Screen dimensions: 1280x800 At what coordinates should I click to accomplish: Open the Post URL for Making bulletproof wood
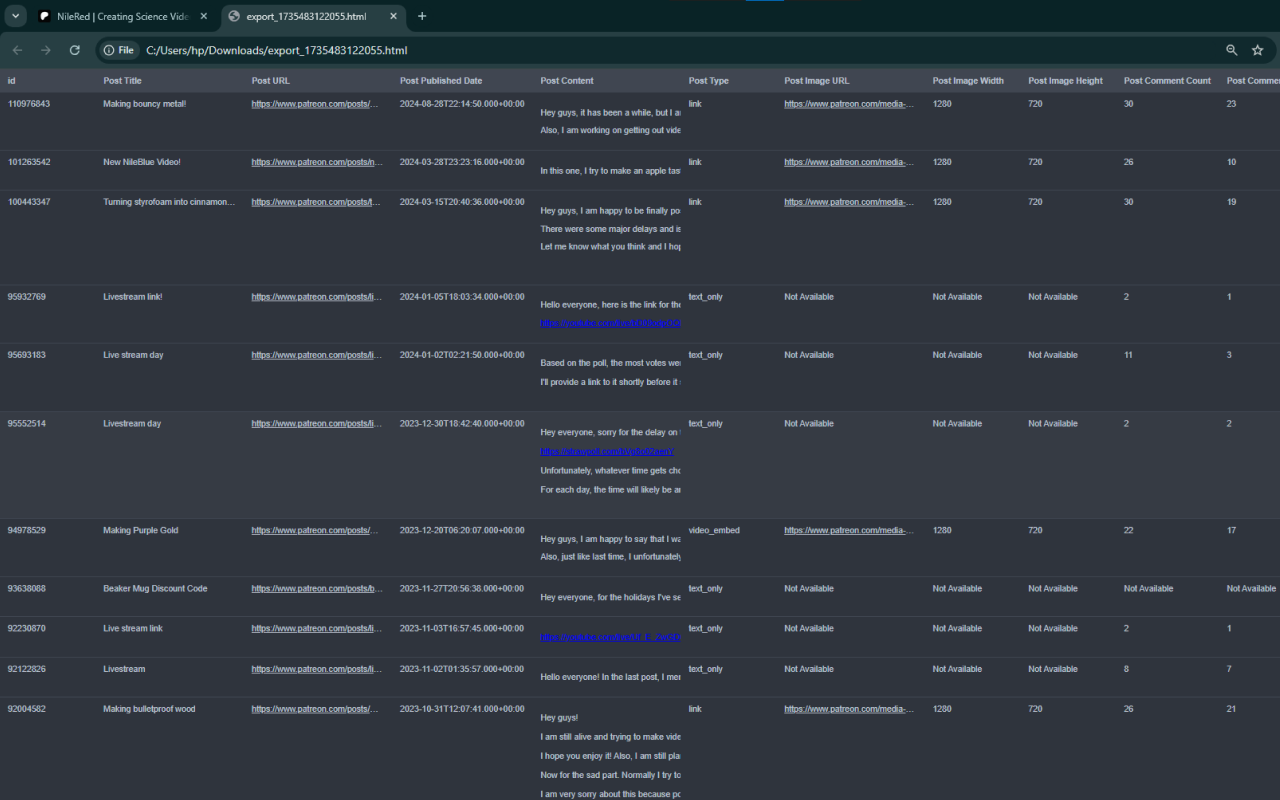315,709
